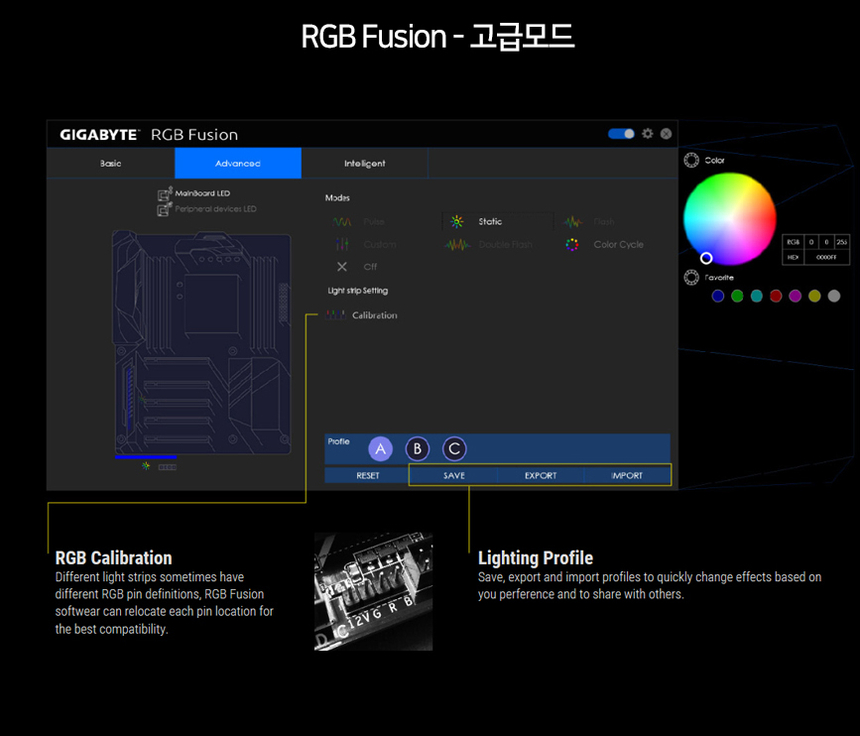Pick the Custom mode sliders icon
860x736 pixels.
pos(342,244)
